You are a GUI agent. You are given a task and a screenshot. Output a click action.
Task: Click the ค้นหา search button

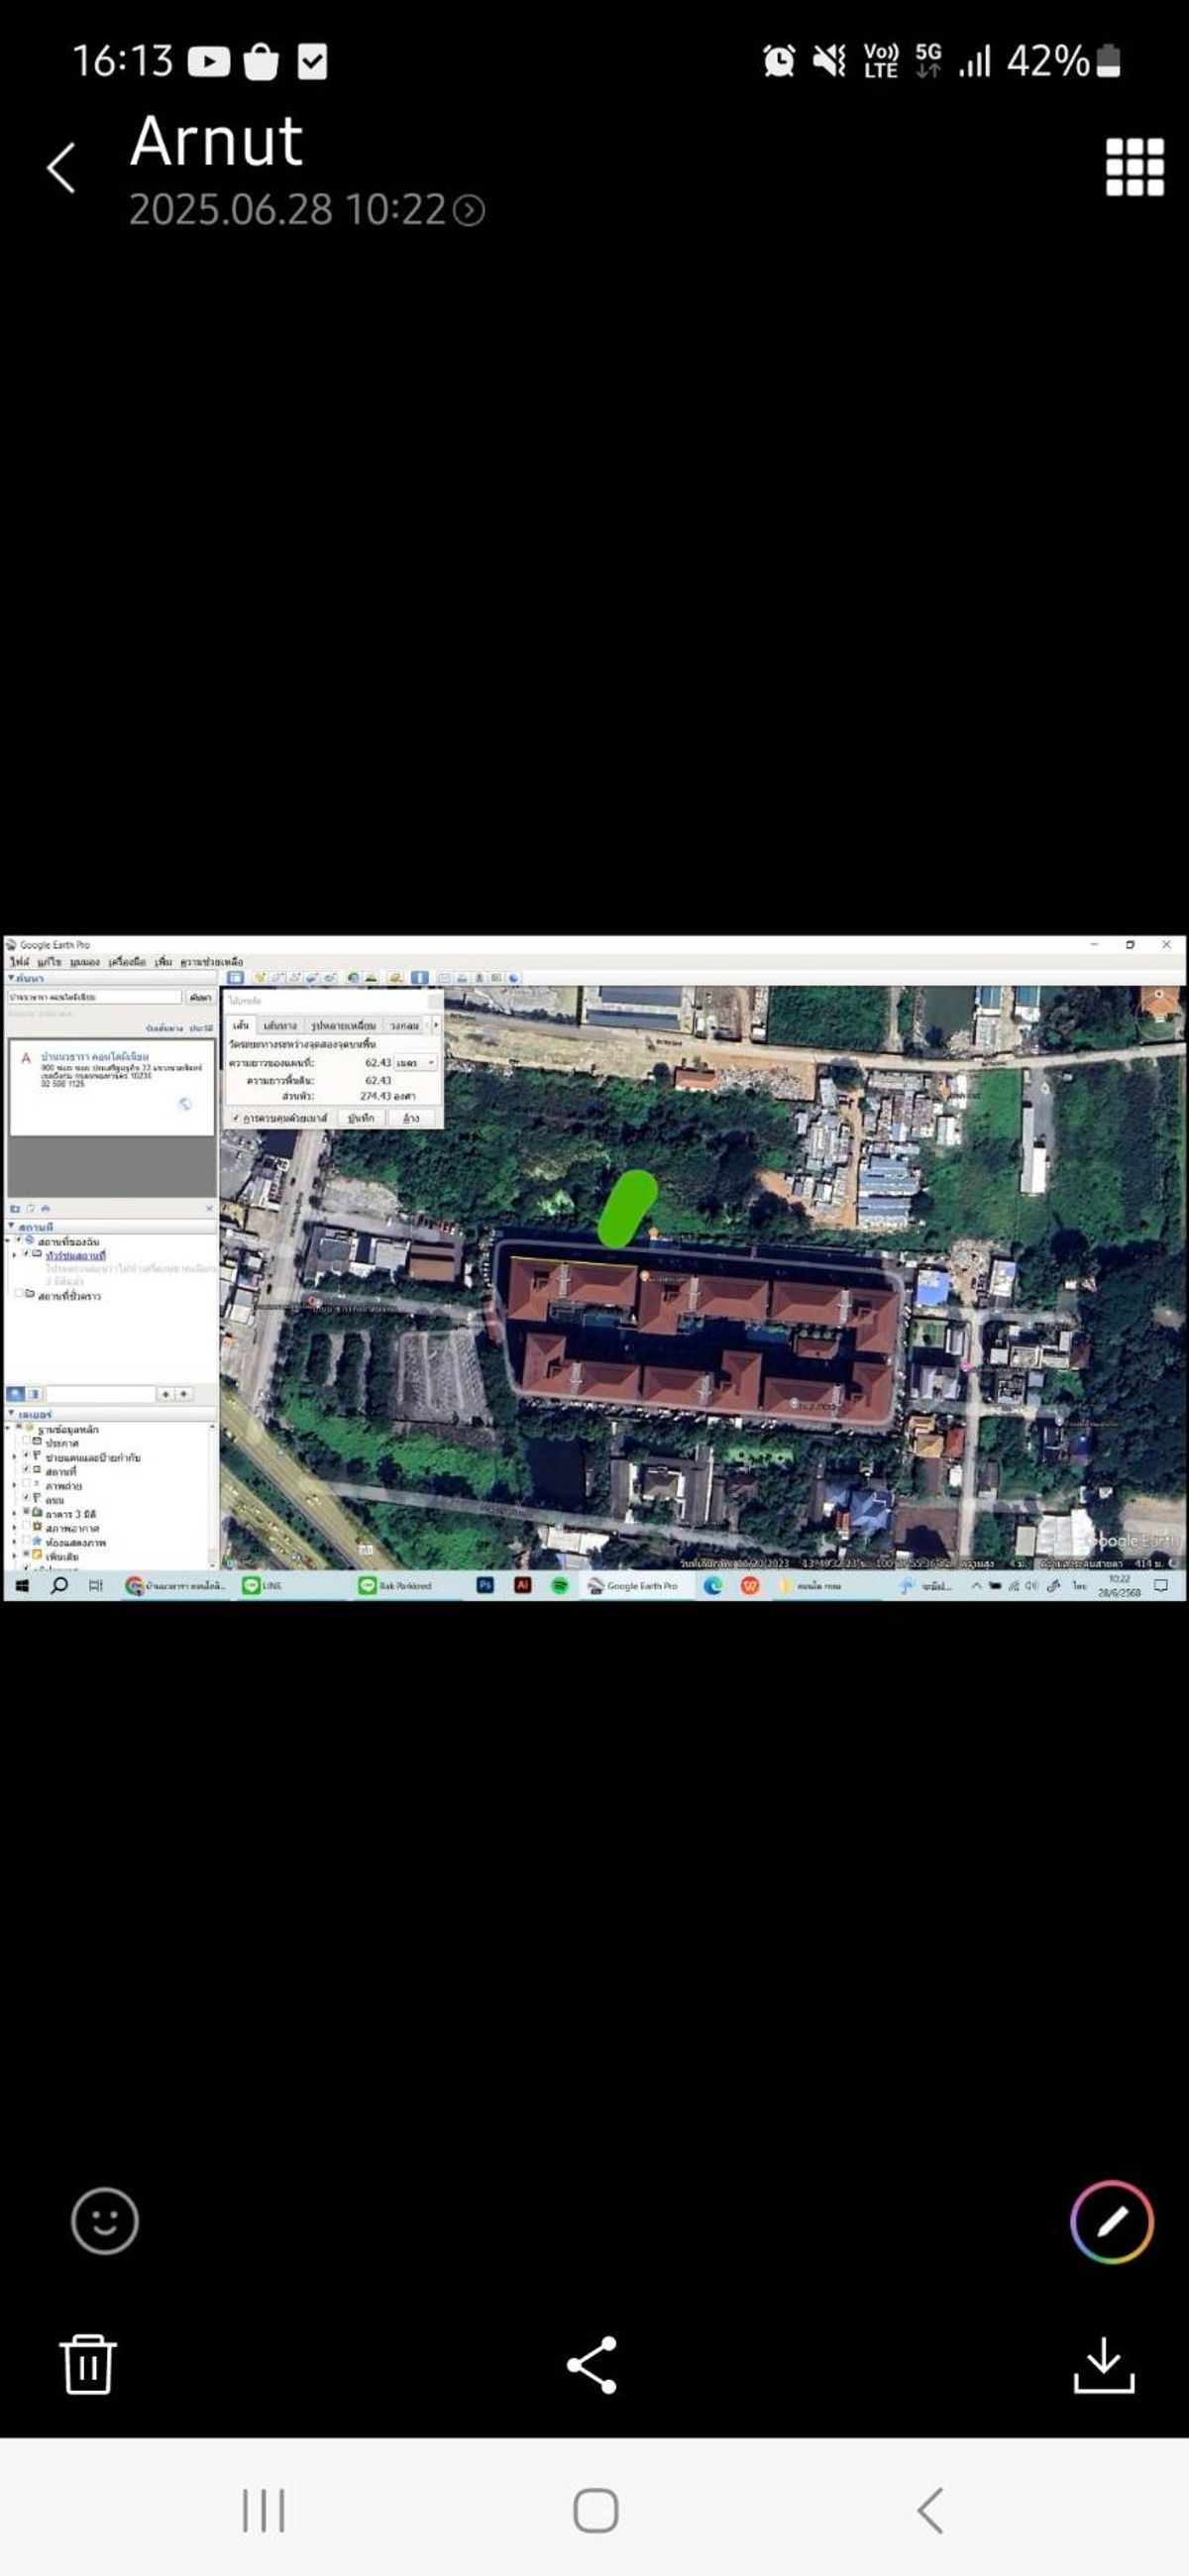pos(201,998)
